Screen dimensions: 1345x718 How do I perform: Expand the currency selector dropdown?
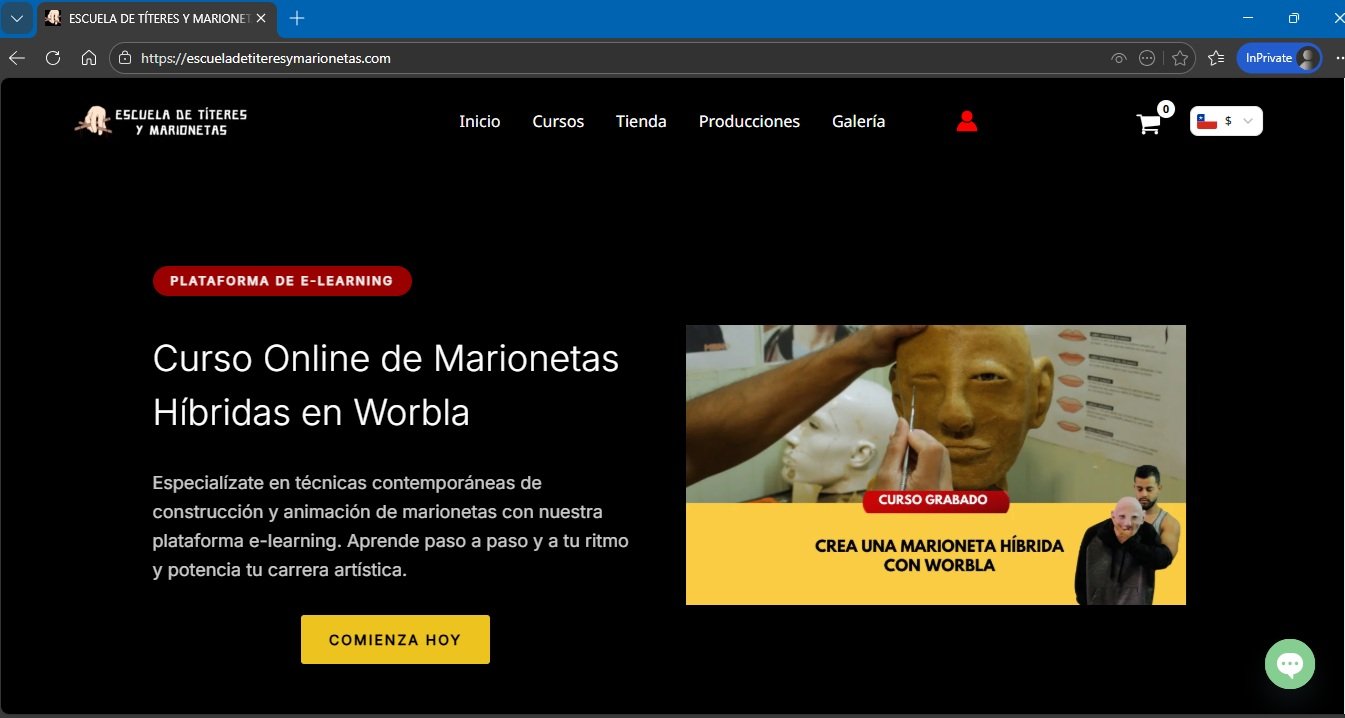click(1226, 121)
